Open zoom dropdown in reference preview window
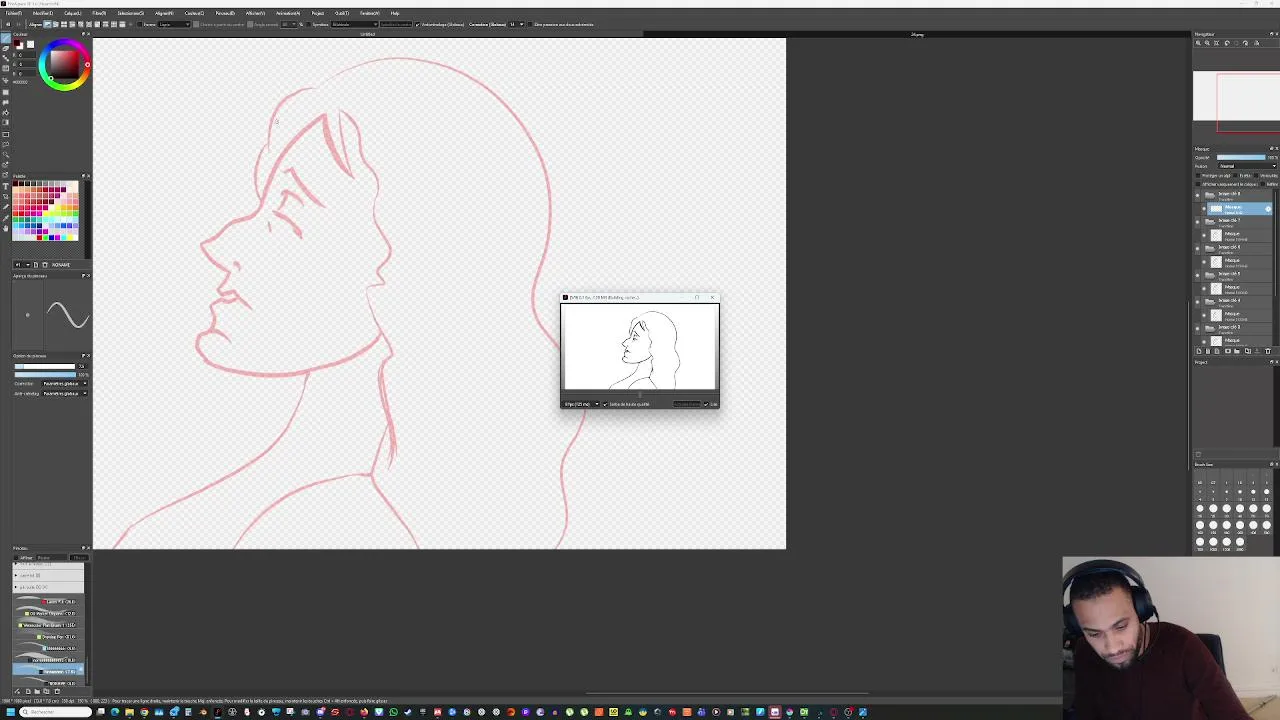The image size is (1280, 720). pos(581,404)
